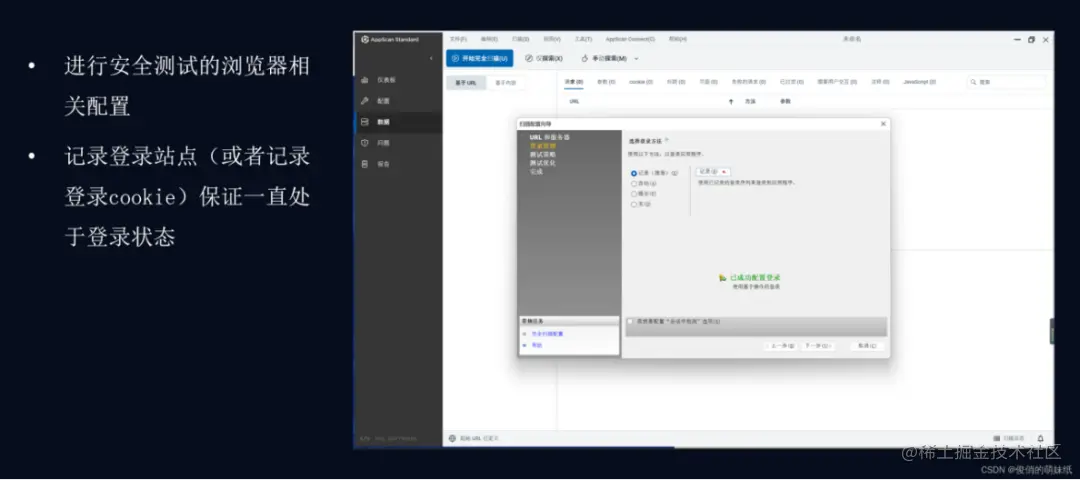Click the 仅探索(X) explore-only button
Screen dimensions: 1080x480
(x=544, y=59)
